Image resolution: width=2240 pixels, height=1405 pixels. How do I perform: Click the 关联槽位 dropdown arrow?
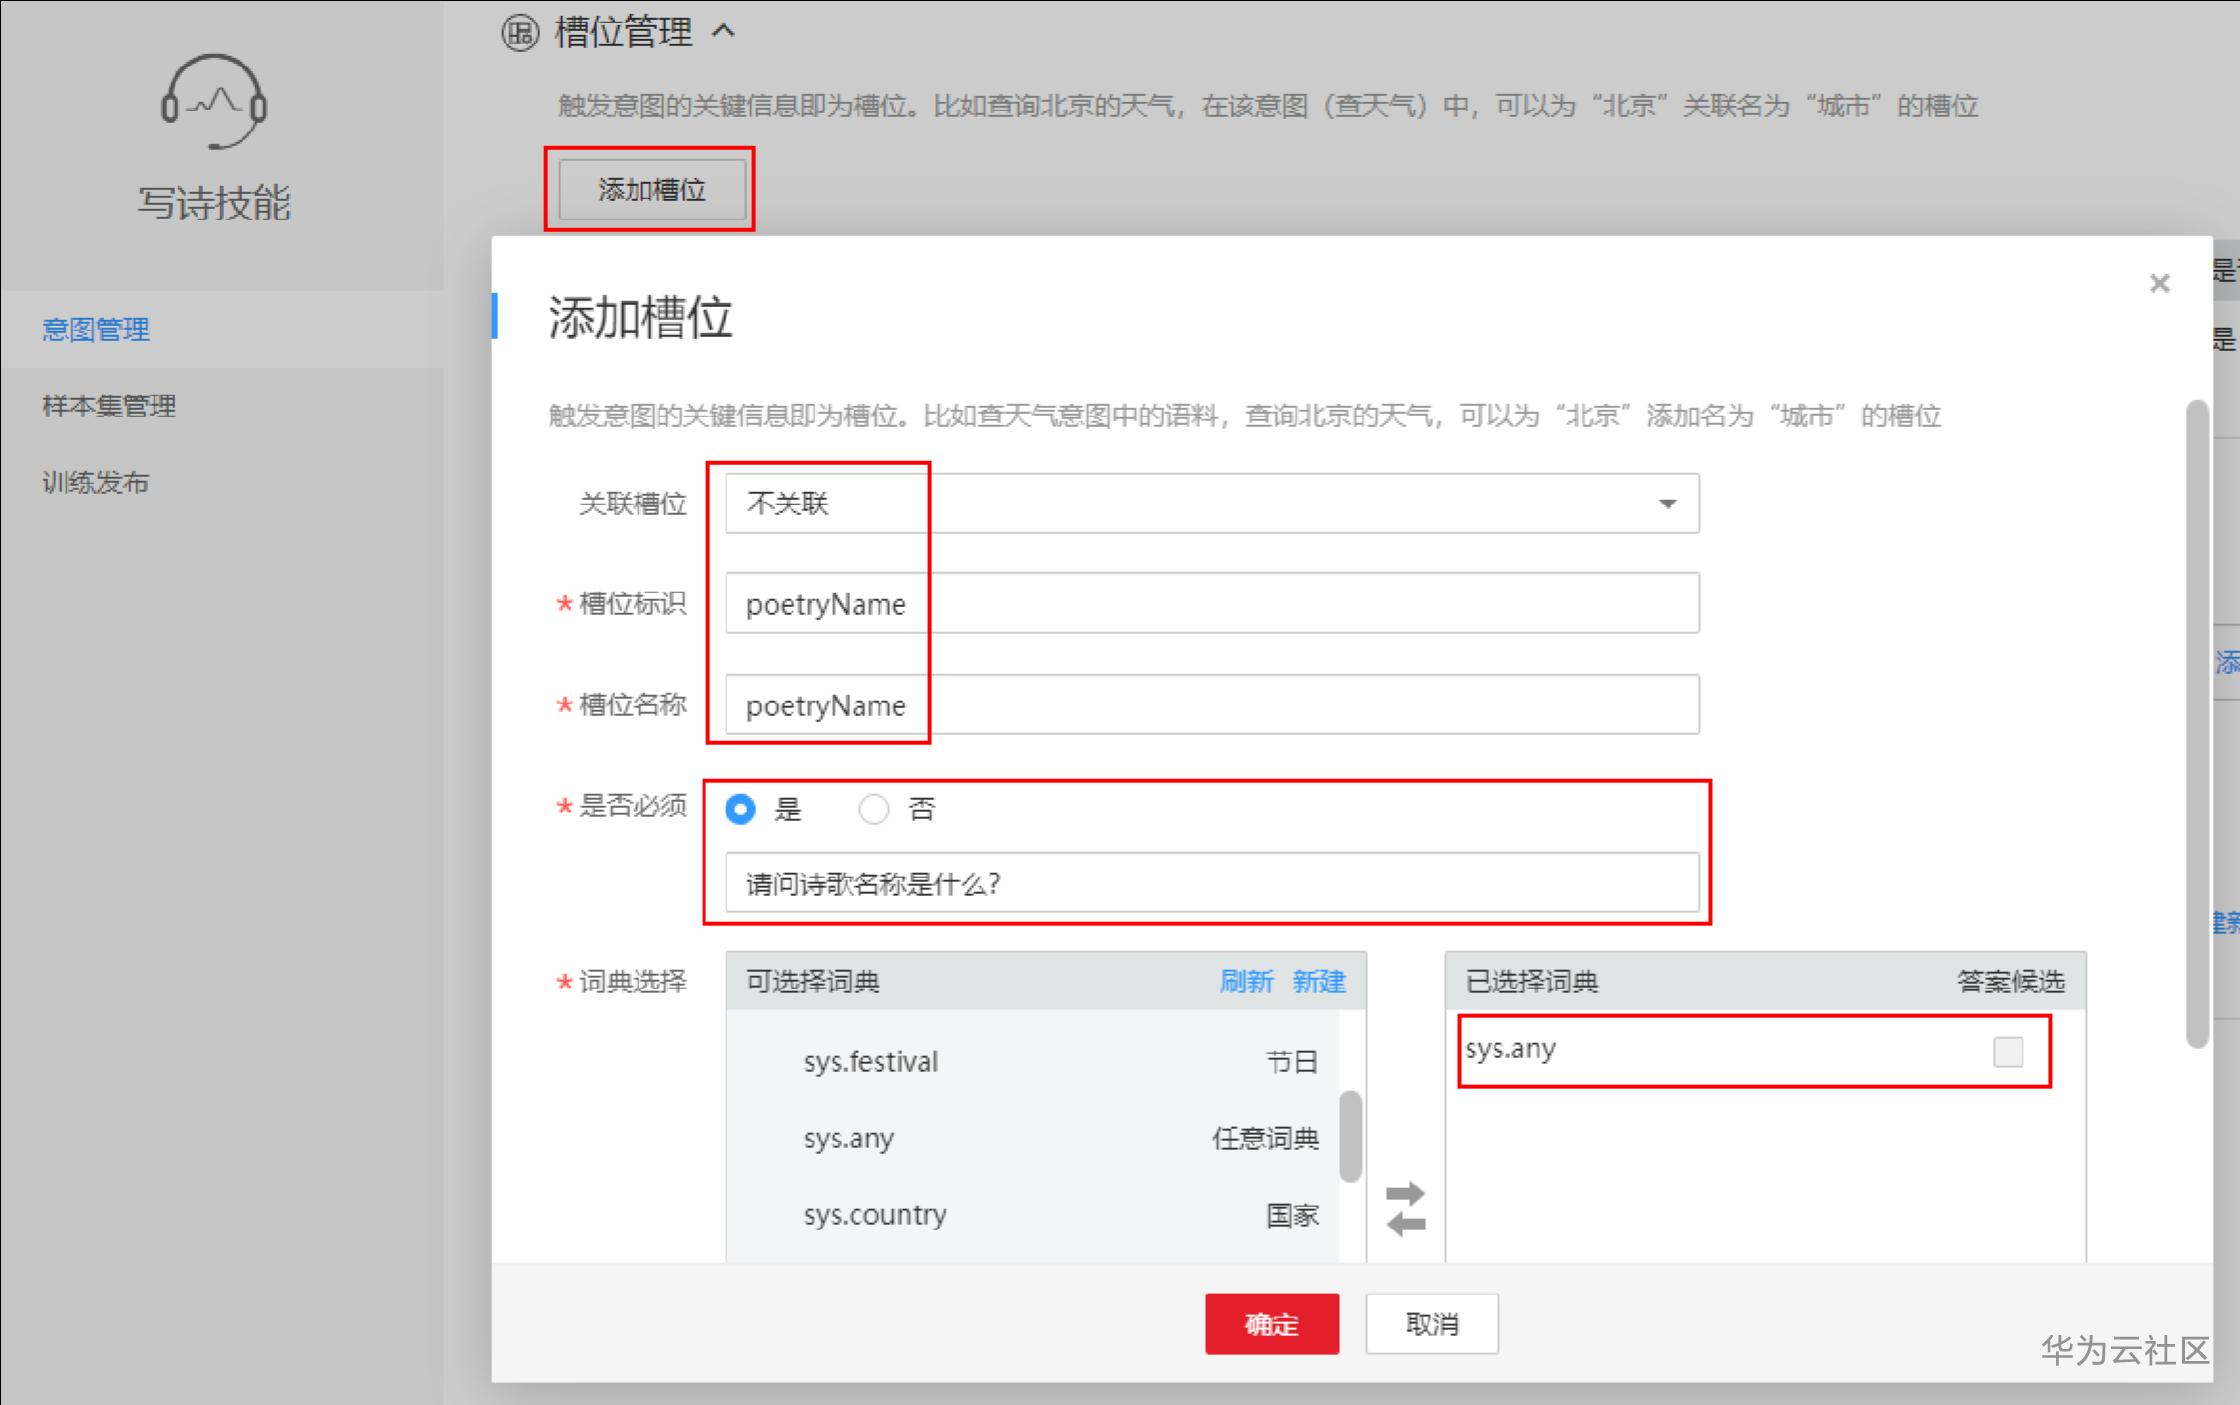click(1667, 504)
